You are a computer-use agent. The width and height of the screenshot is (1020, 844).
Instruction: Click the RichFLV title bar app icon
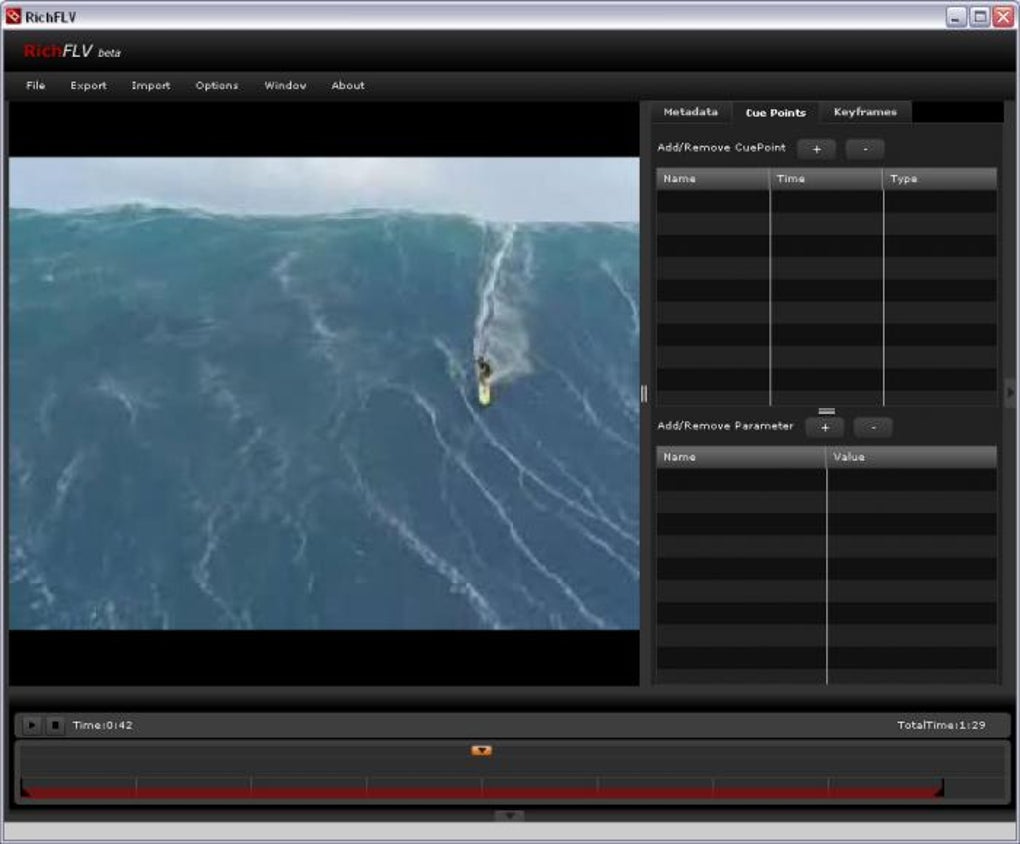13,16
